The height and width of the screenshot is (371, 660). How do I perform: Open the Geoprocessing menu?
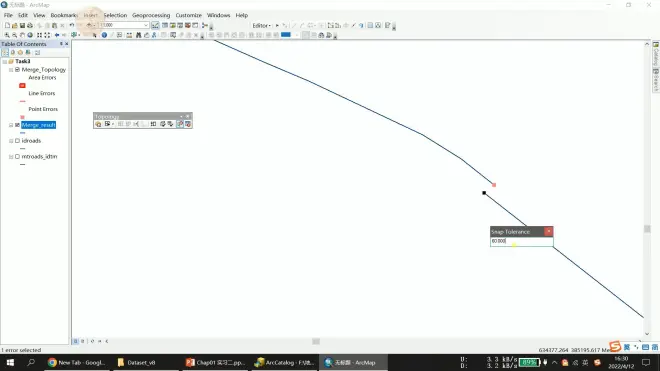[151, 15]
